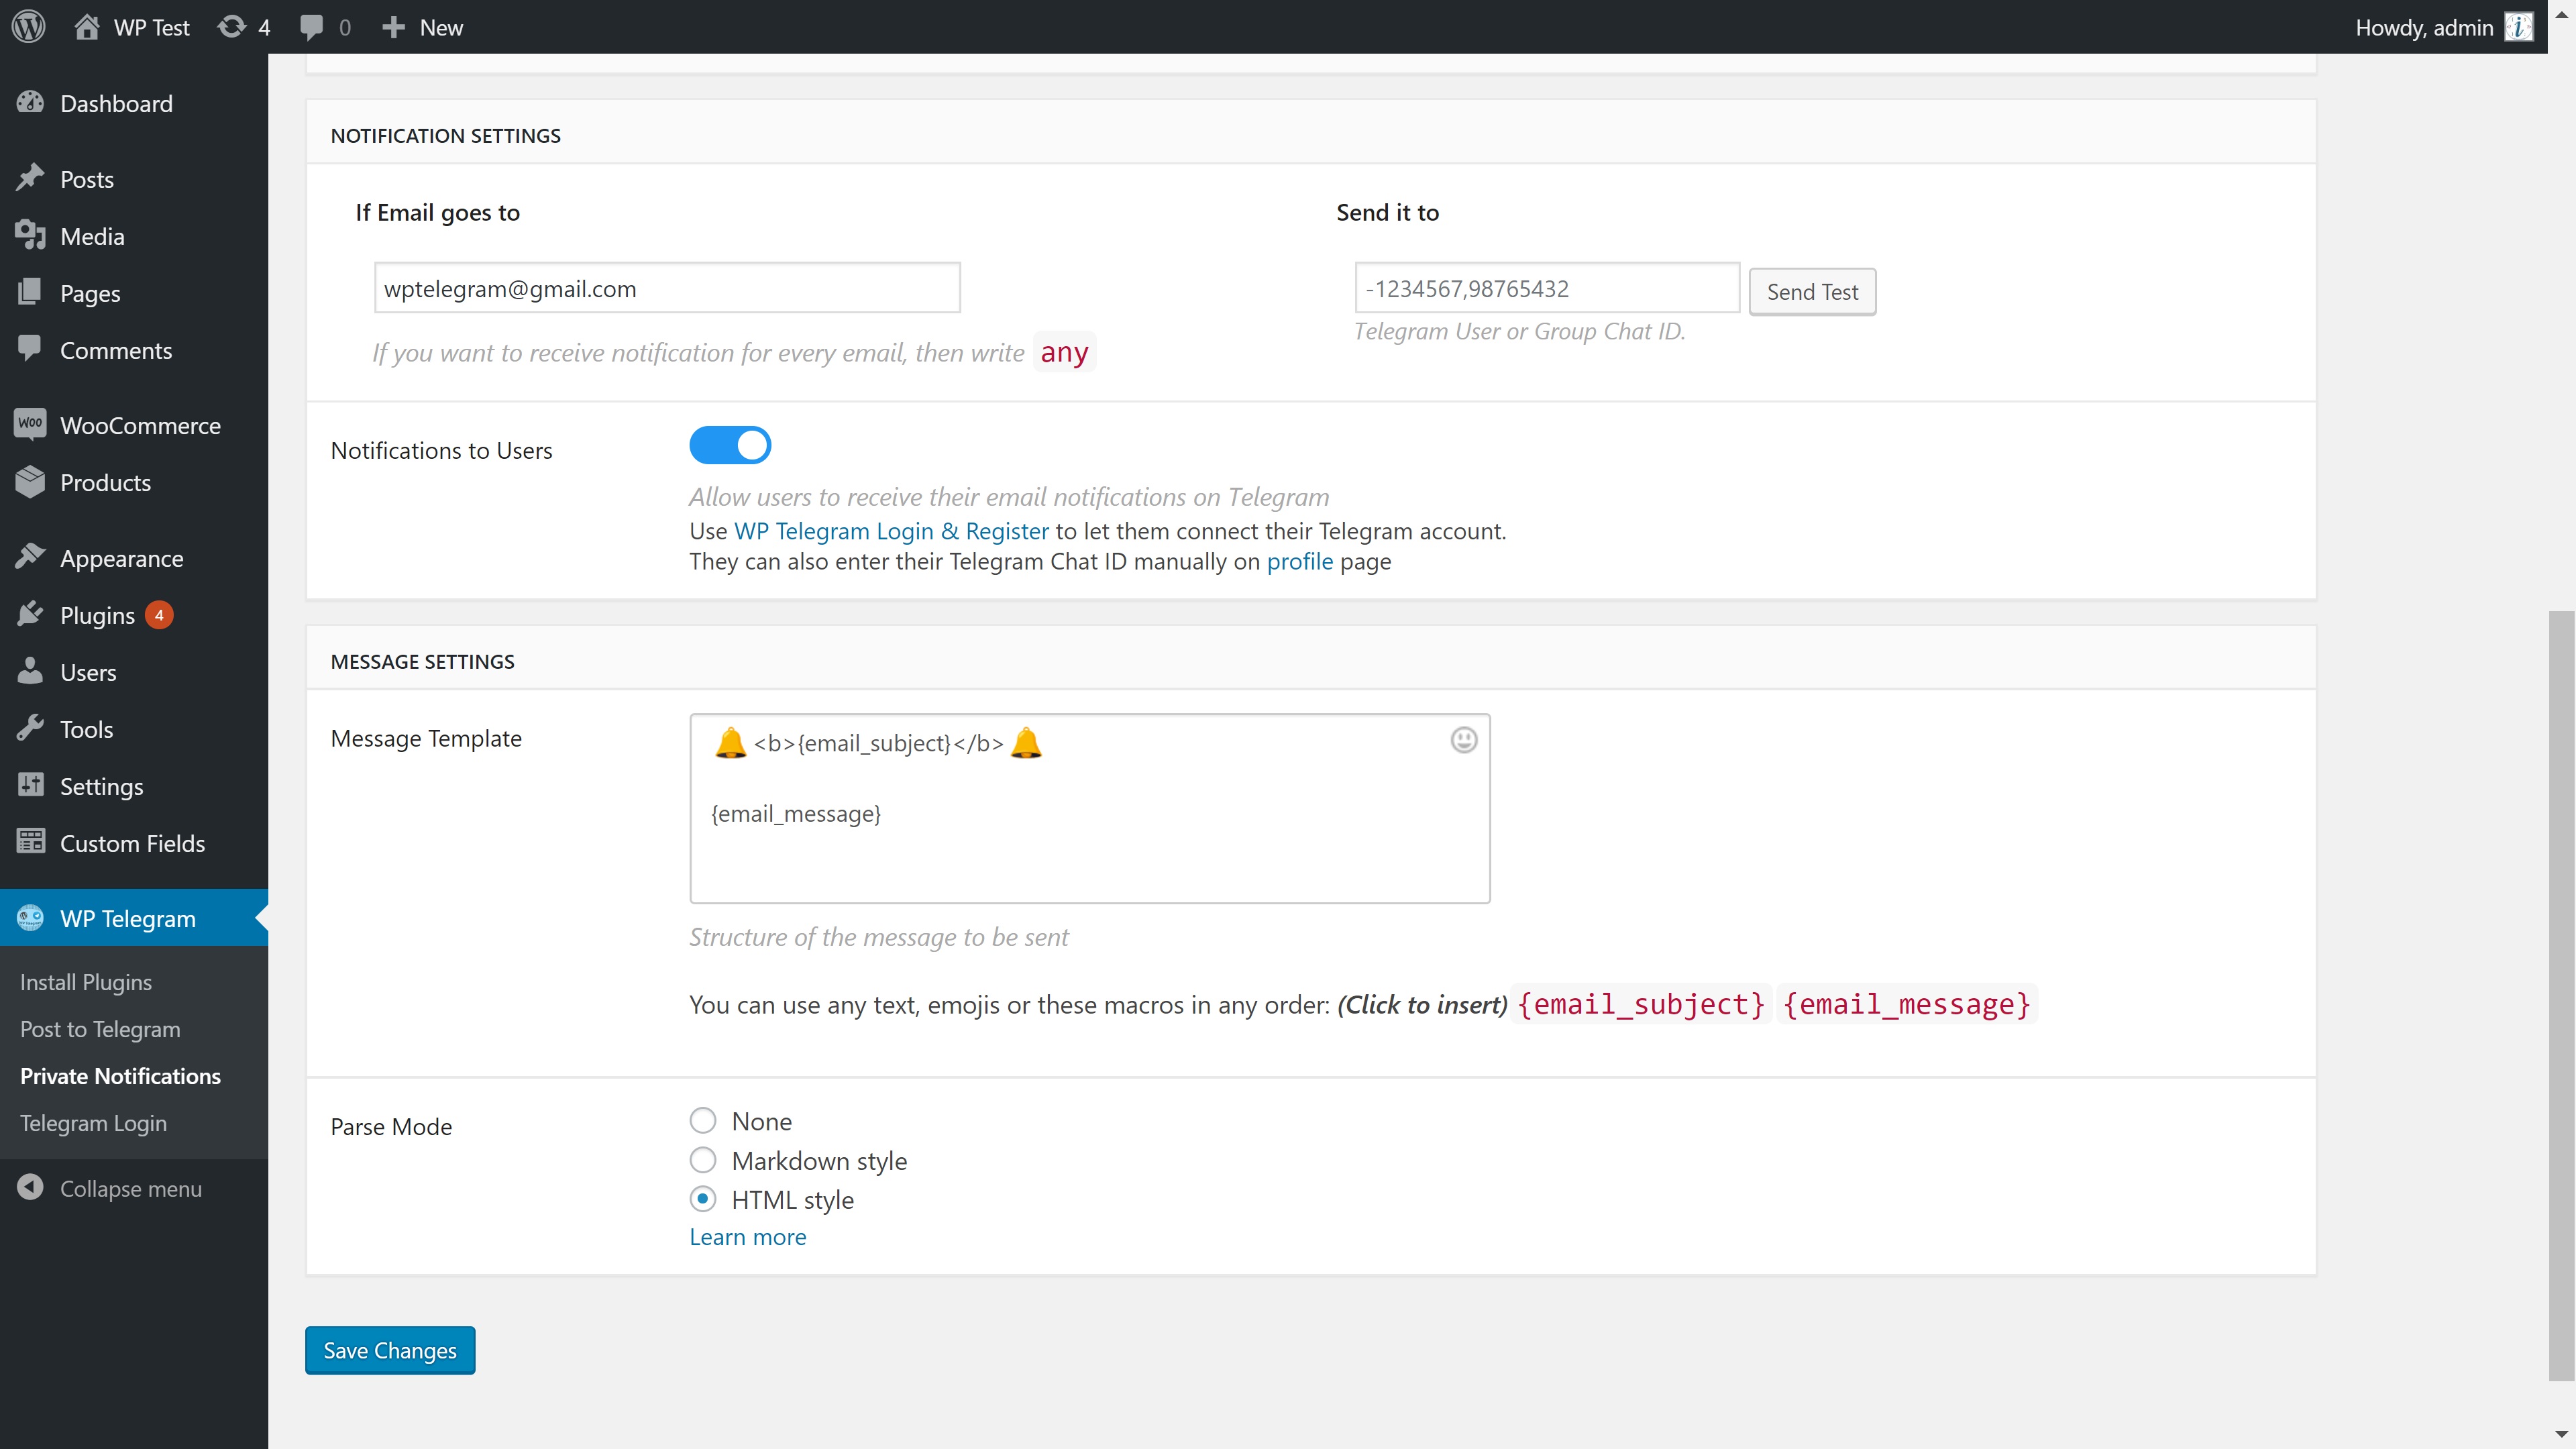Open emoji picker in Message Template
The width and height of the screenshot is (2576, 1449).
[x=1463, y=740]
